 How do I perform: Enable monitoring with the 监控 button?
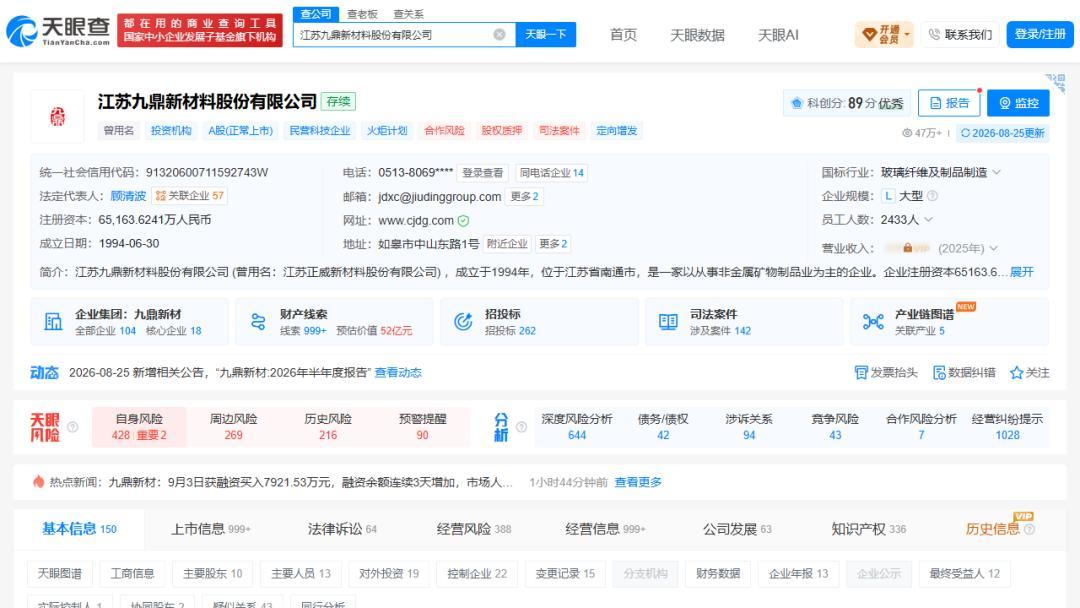[1018, 103]
